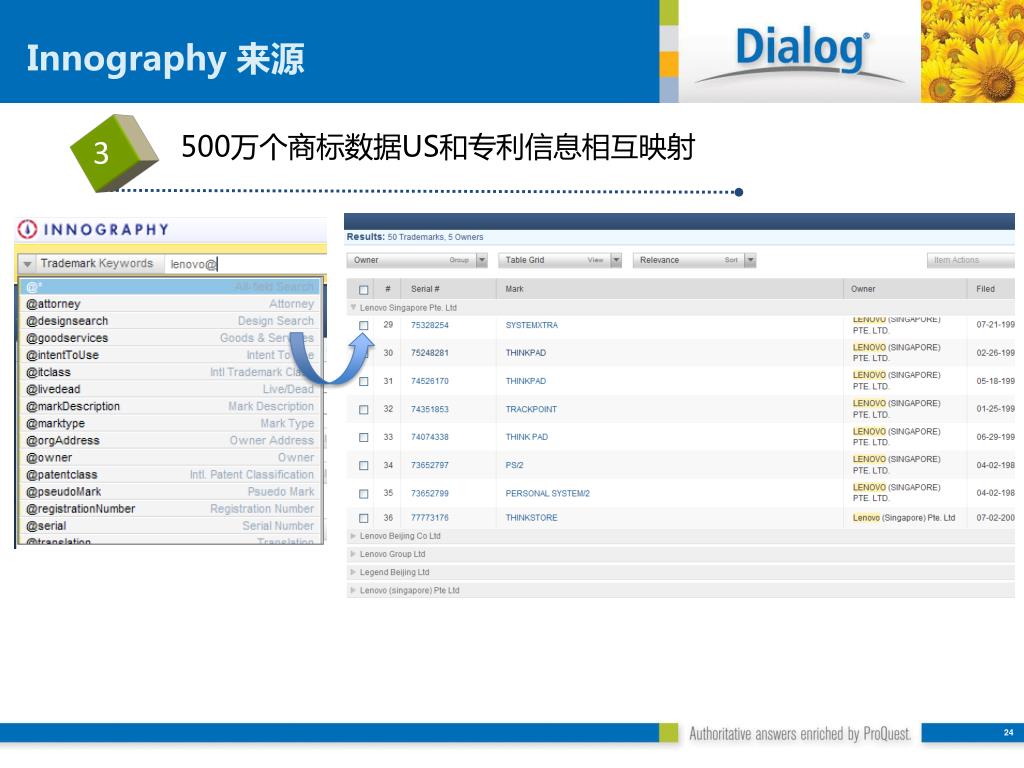This screenshot has width=1024, height=768.
Task: Open the Relevance Sort dropdown
Action: (750, 260)
